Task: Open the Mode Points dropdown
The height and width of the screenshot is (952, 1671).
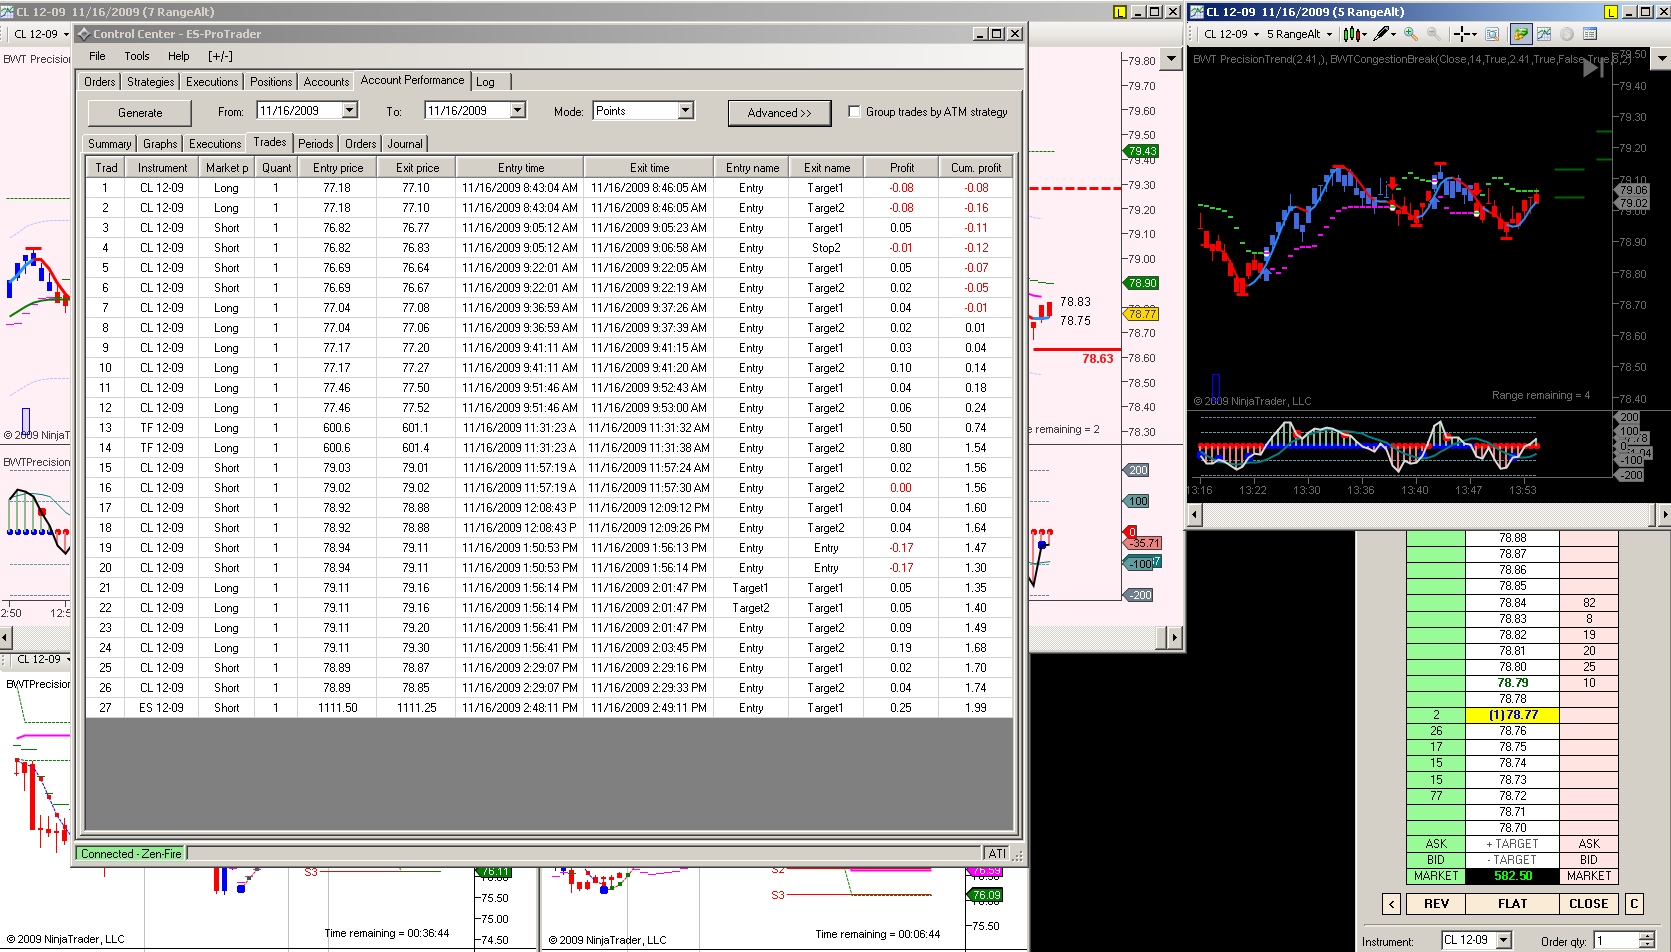Action: point(686,110)
